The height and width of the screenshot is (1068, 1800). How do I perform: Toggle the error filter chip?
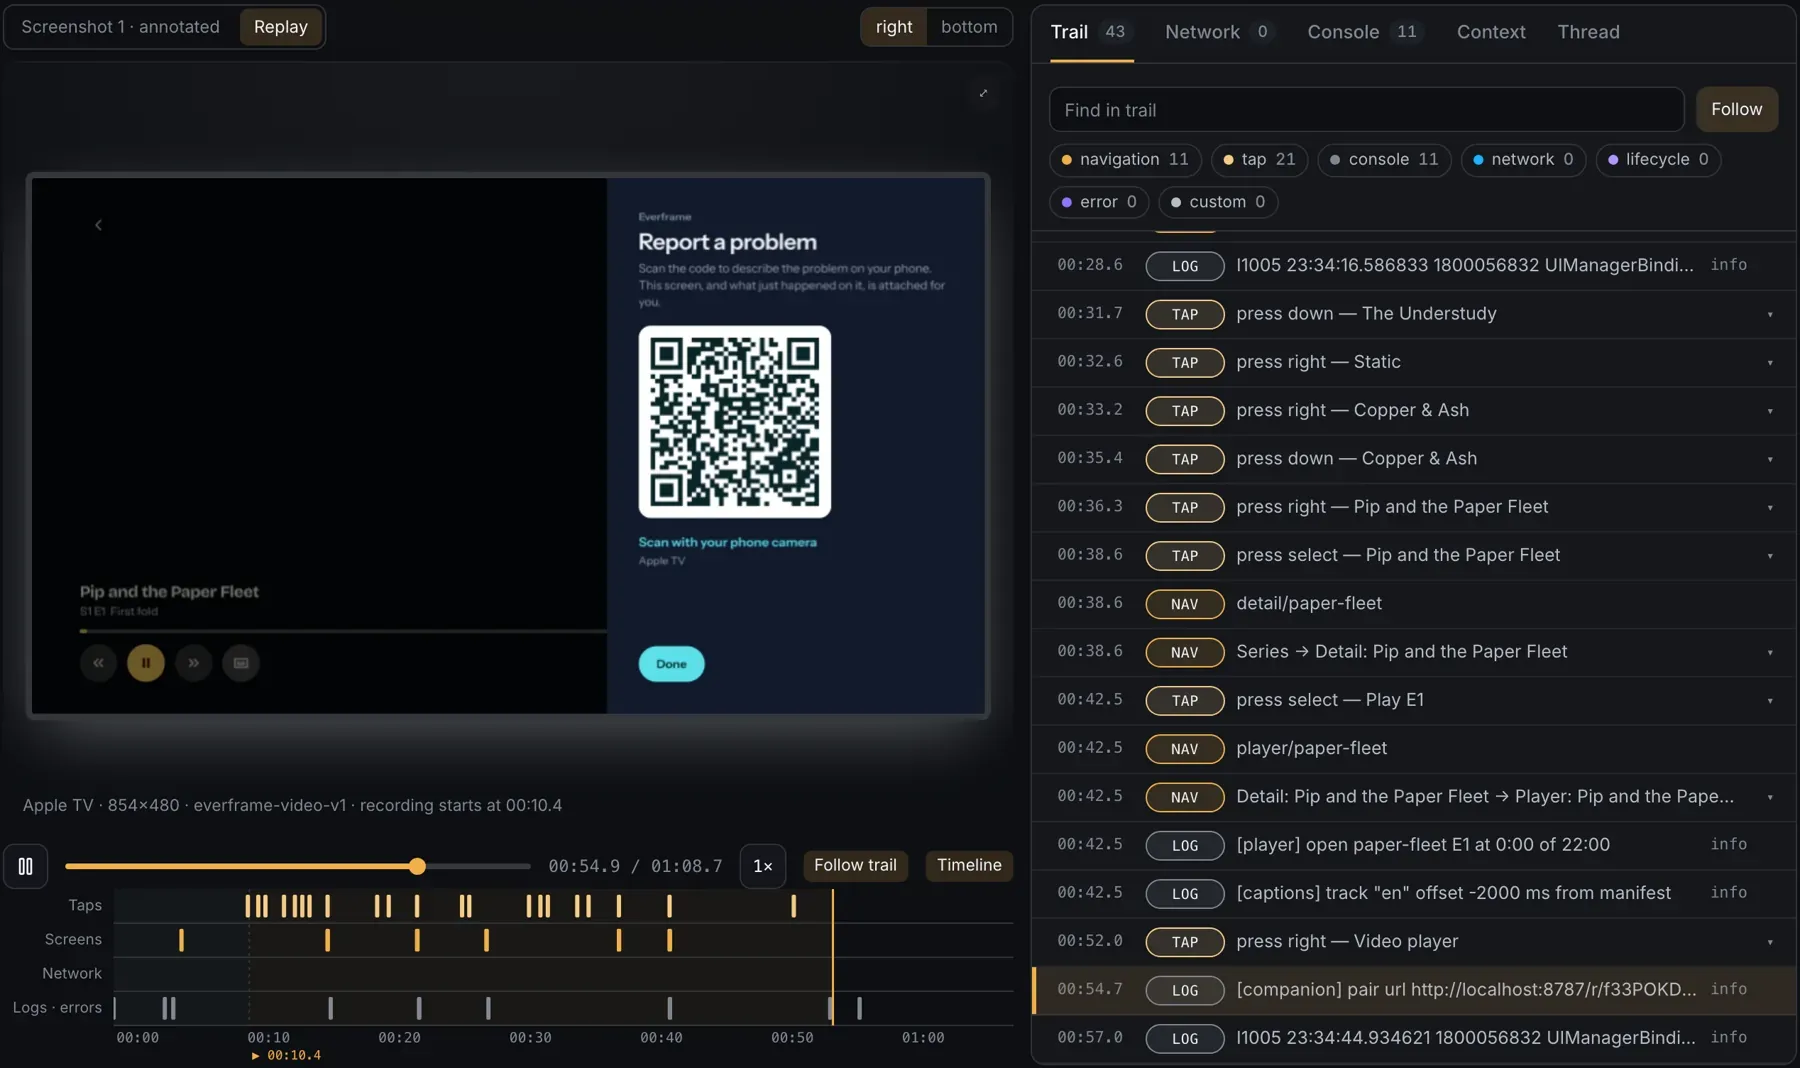pos(1099,202)
